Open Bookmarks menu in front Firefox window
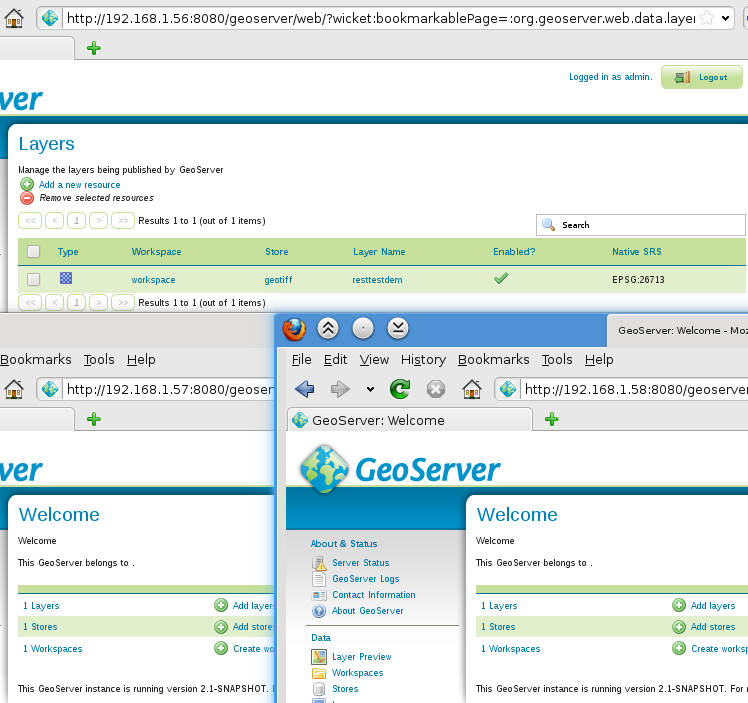Viewport: 748px width, 703px height. (494, 360)
